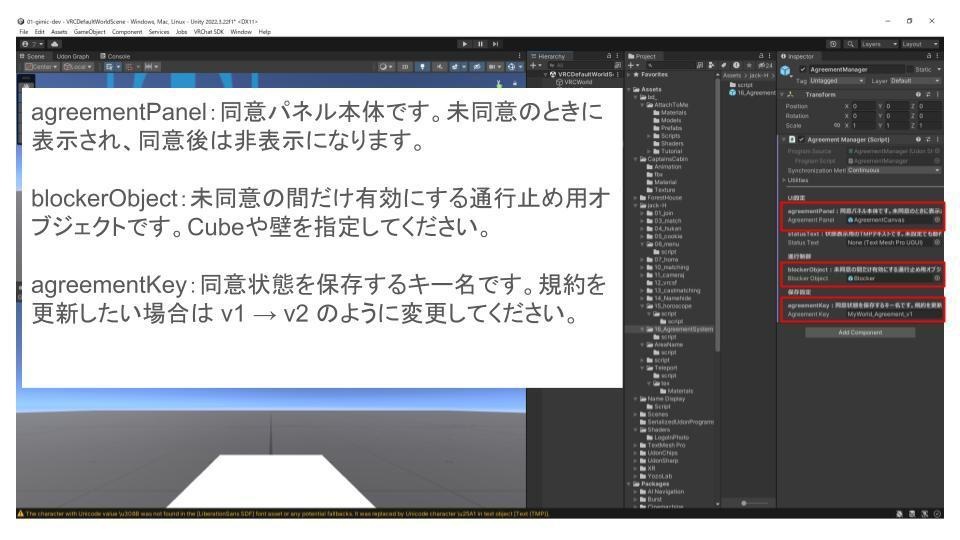Click the Add Component button

860,332
